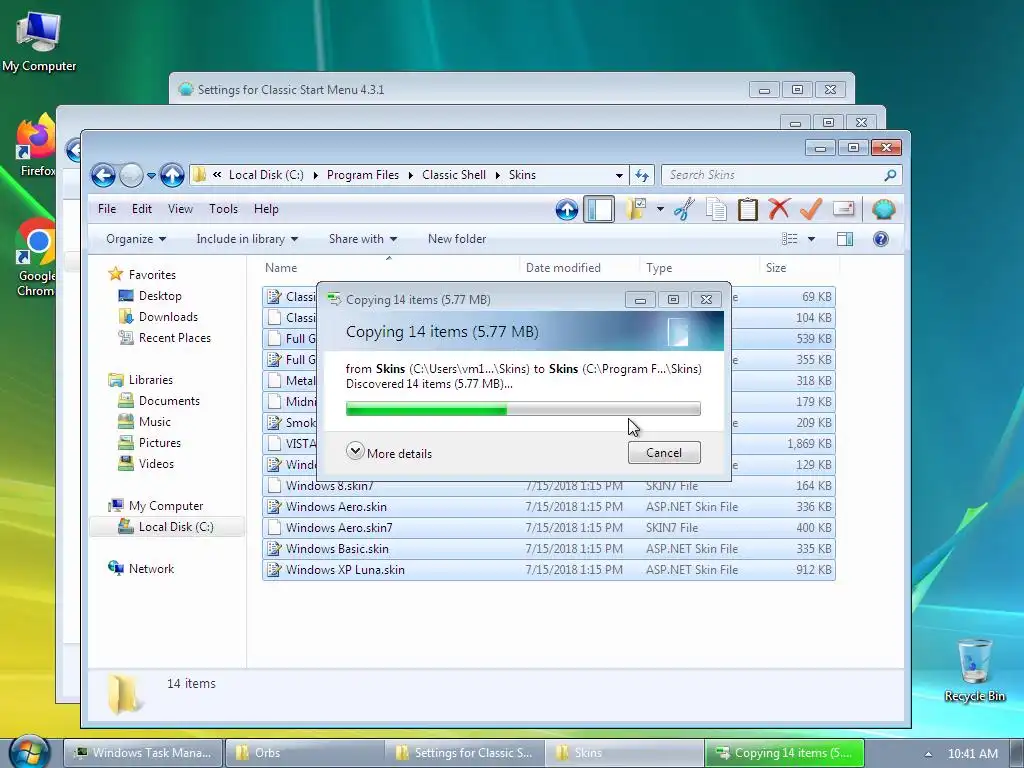Select Videos library
Viewport: 1024px width, 768px height.
coord(156,464)
